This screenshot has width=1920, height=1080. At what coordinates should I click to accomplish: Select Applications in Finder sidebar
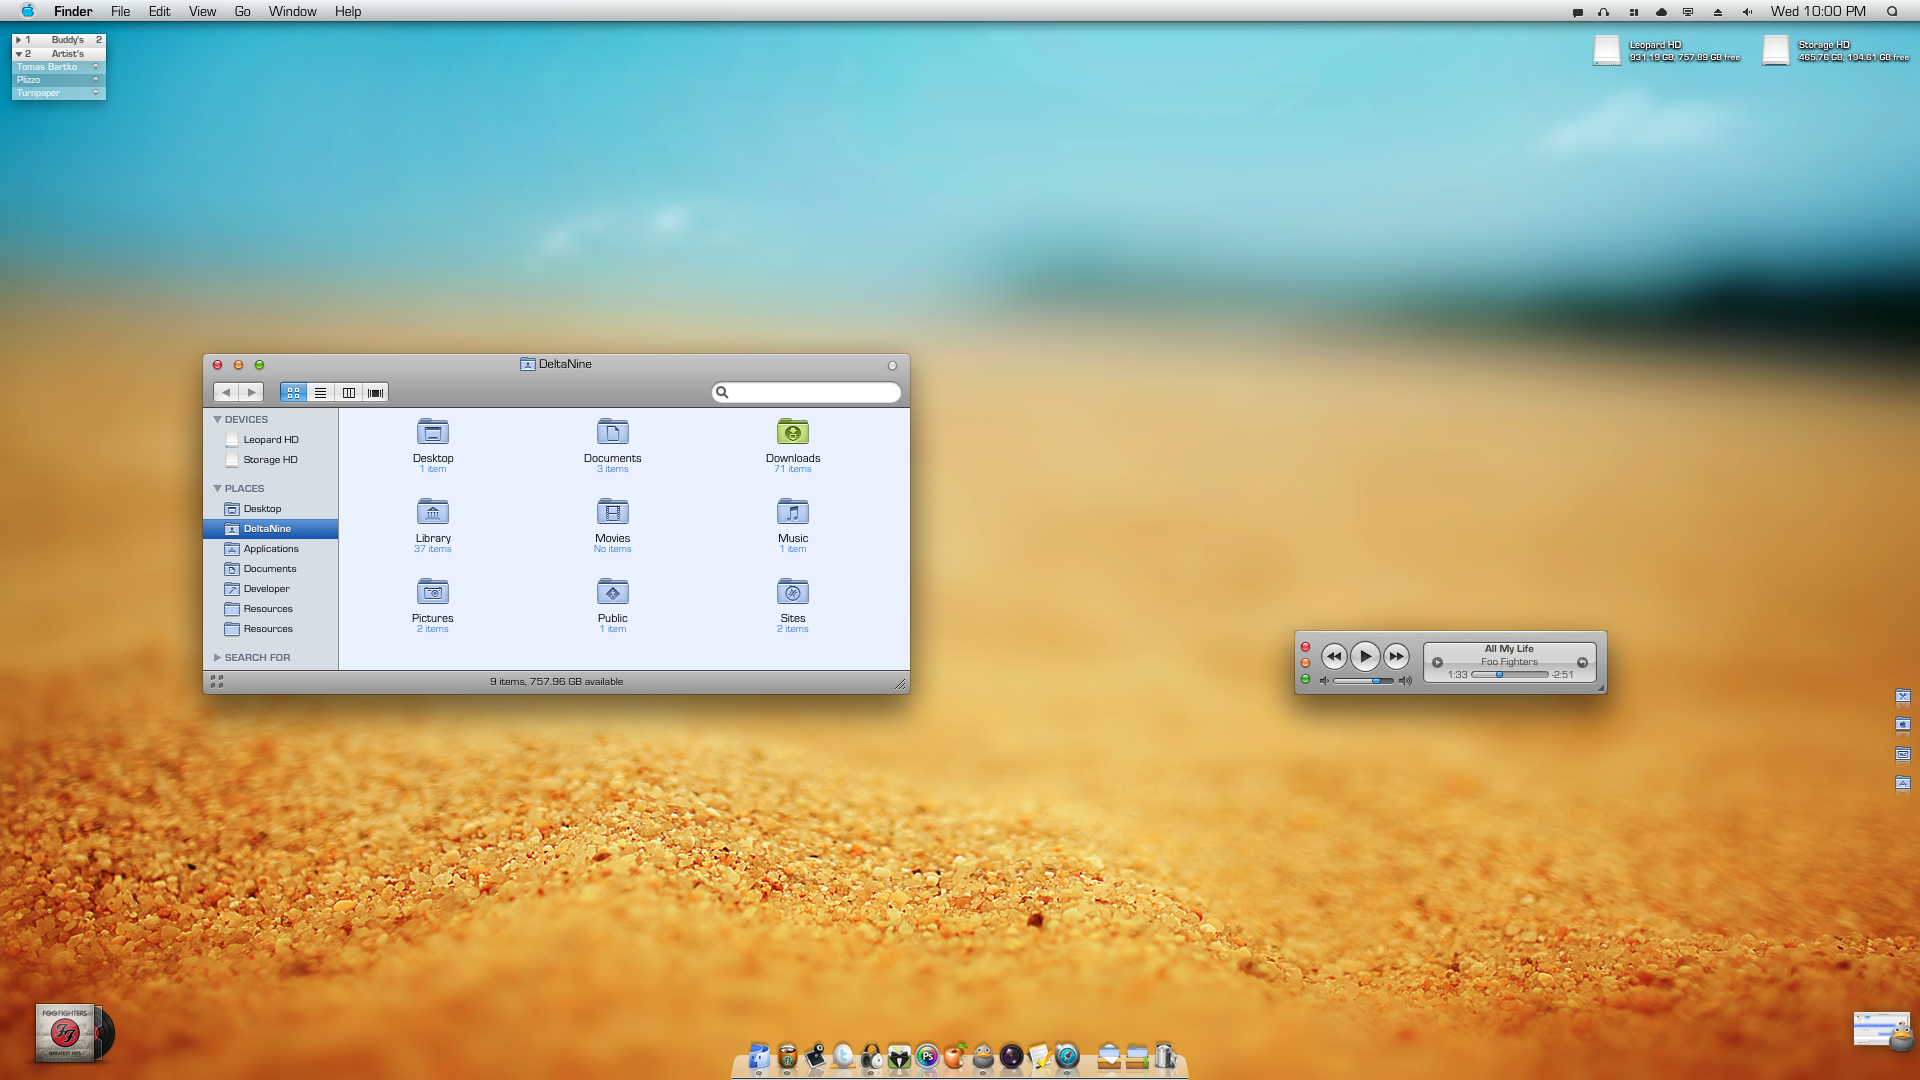270,549
